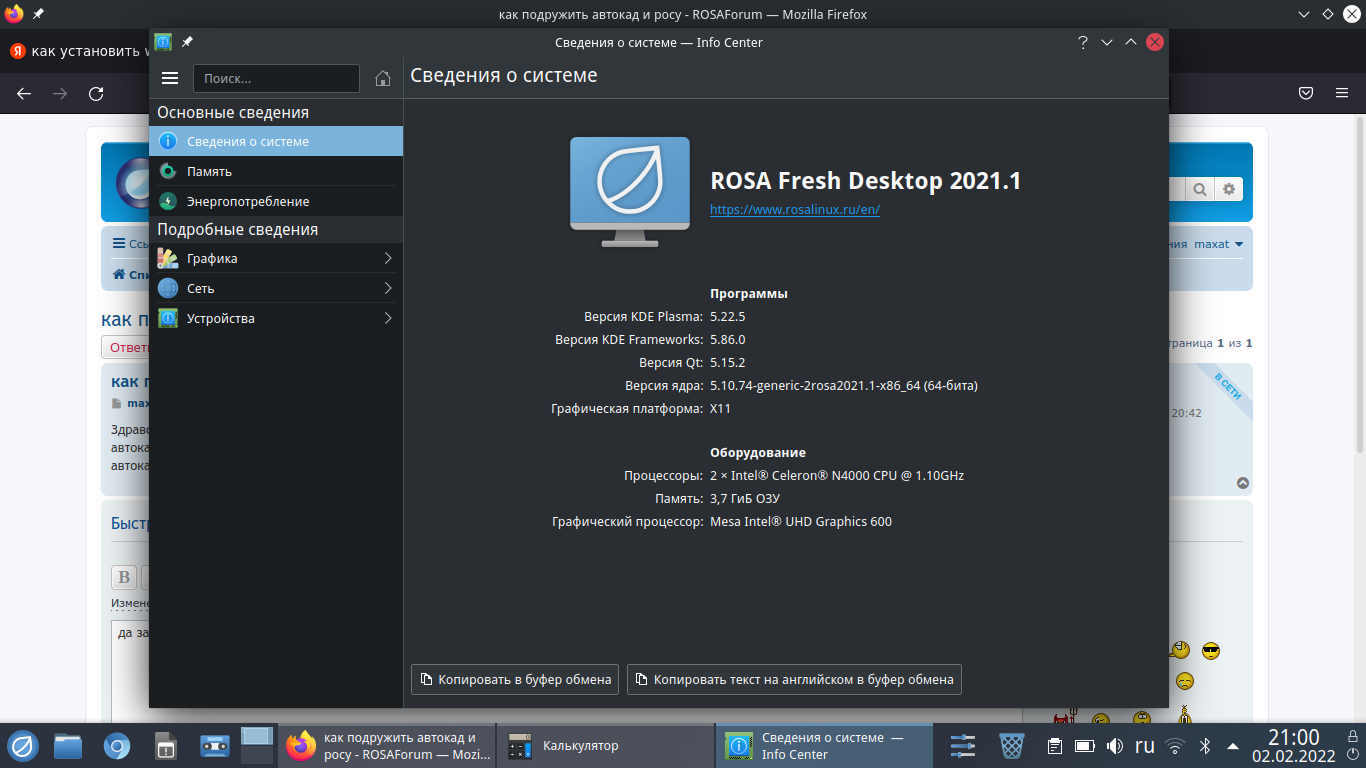
Task: Click the ROSA monitor logo image
Action: [x=630, y=192]
